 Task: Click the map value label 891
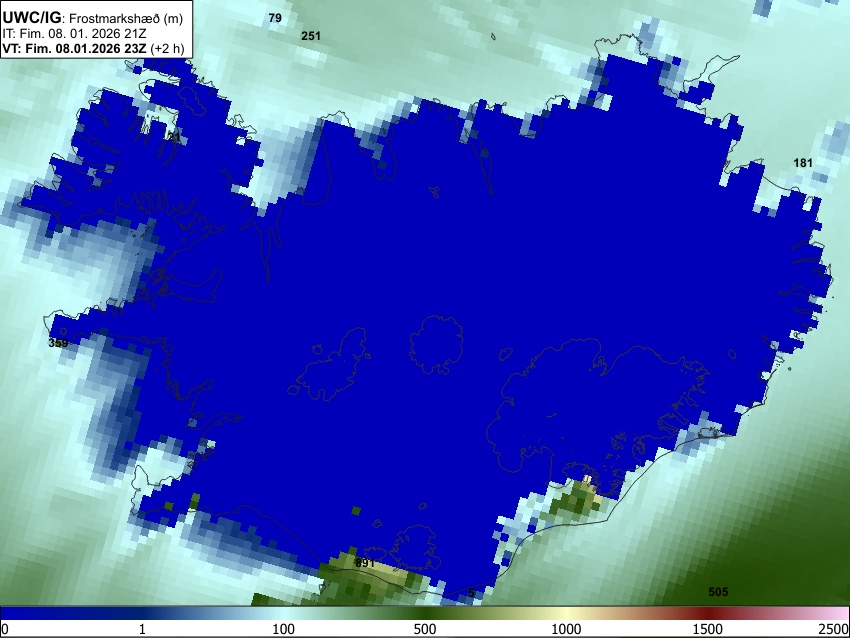tap(365, 563)
